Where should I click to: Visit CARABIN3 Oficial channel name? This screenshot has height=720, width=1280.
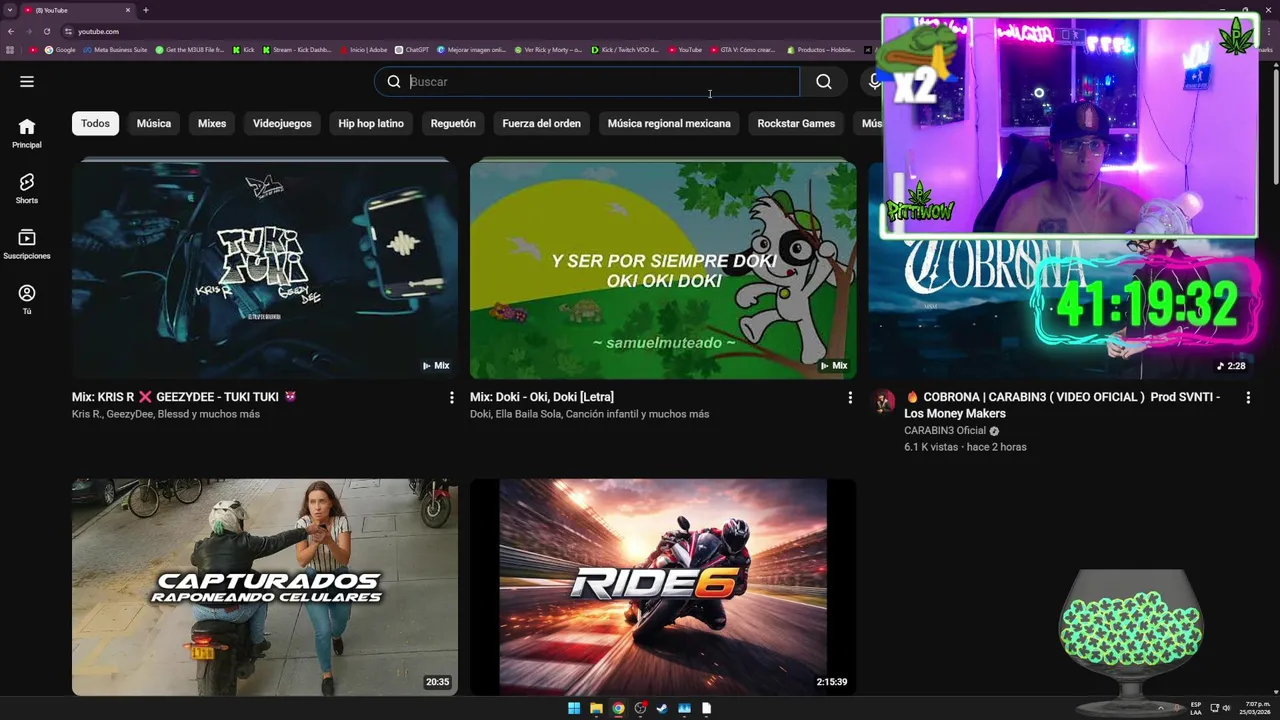point(945,431)
